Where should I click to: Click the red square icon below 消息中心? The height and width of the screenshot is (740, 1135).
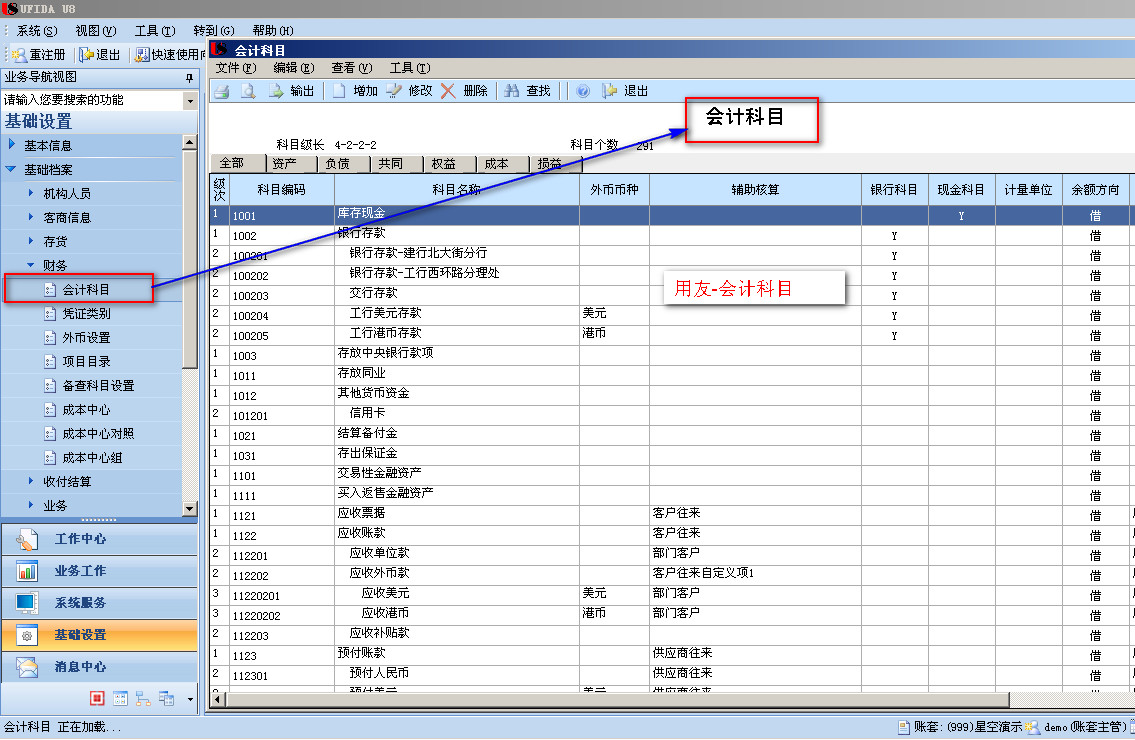[97, 699]
